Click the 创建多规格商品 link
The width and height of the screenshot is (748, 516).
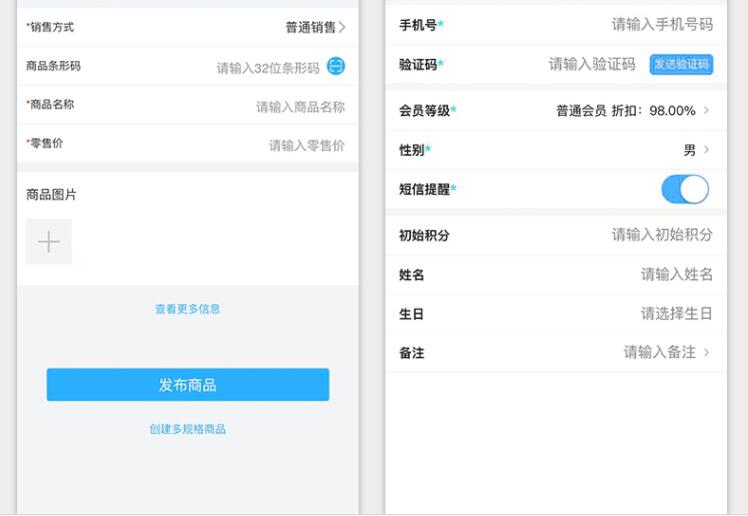point(188,429)
